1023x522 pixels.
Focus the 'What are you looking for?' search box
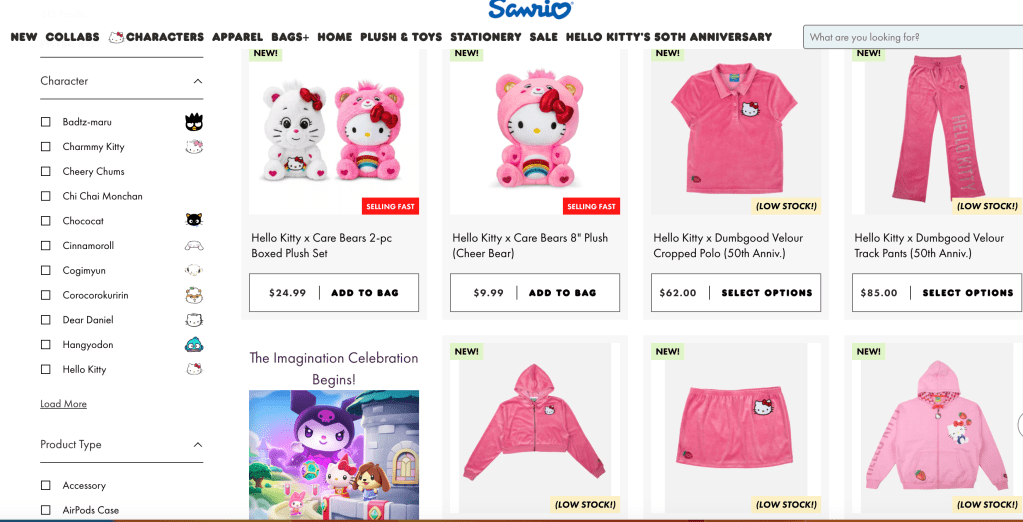[913, 37]
